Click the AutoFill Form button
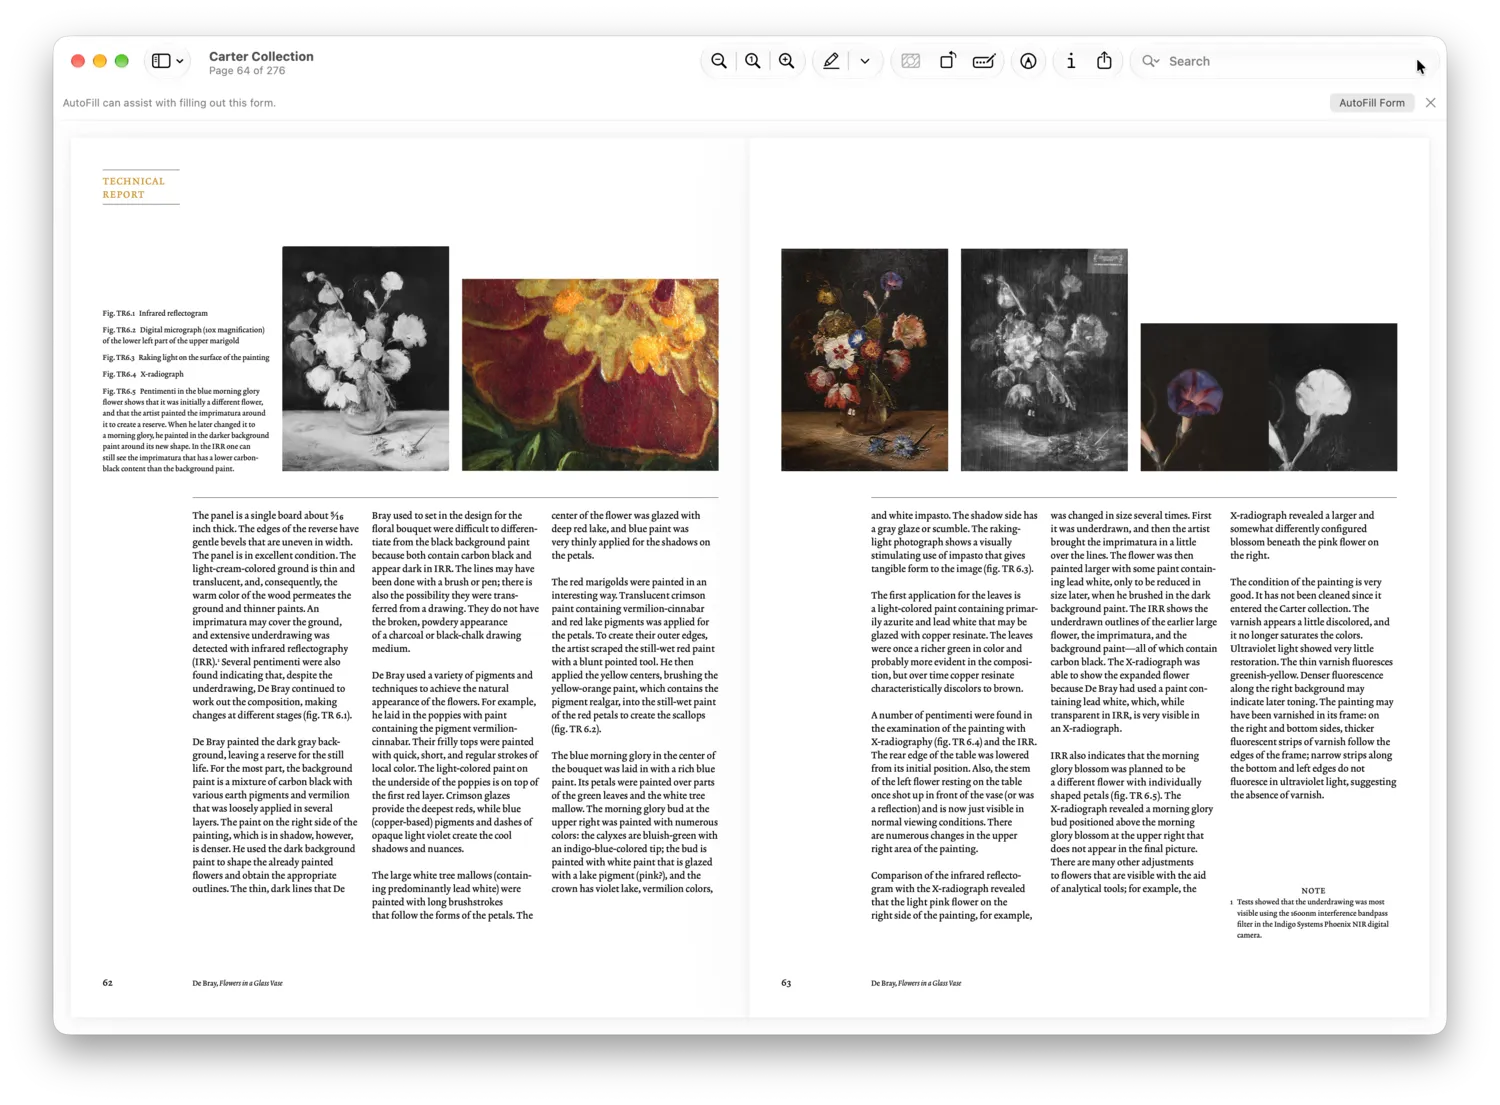 coord(1372,103)
